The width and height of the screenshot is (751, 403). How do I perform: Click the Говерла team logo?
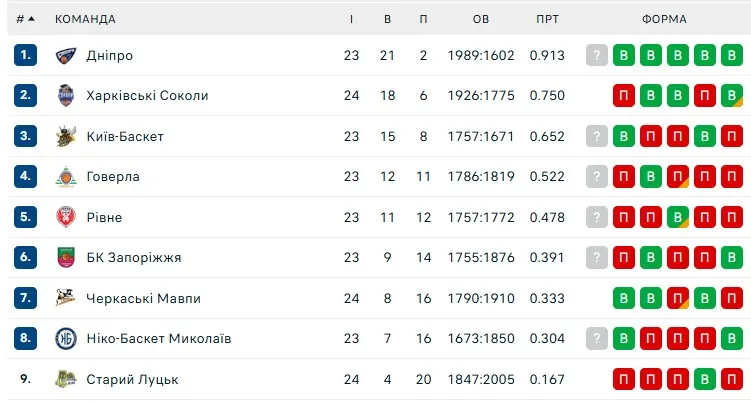click(66, 177)
